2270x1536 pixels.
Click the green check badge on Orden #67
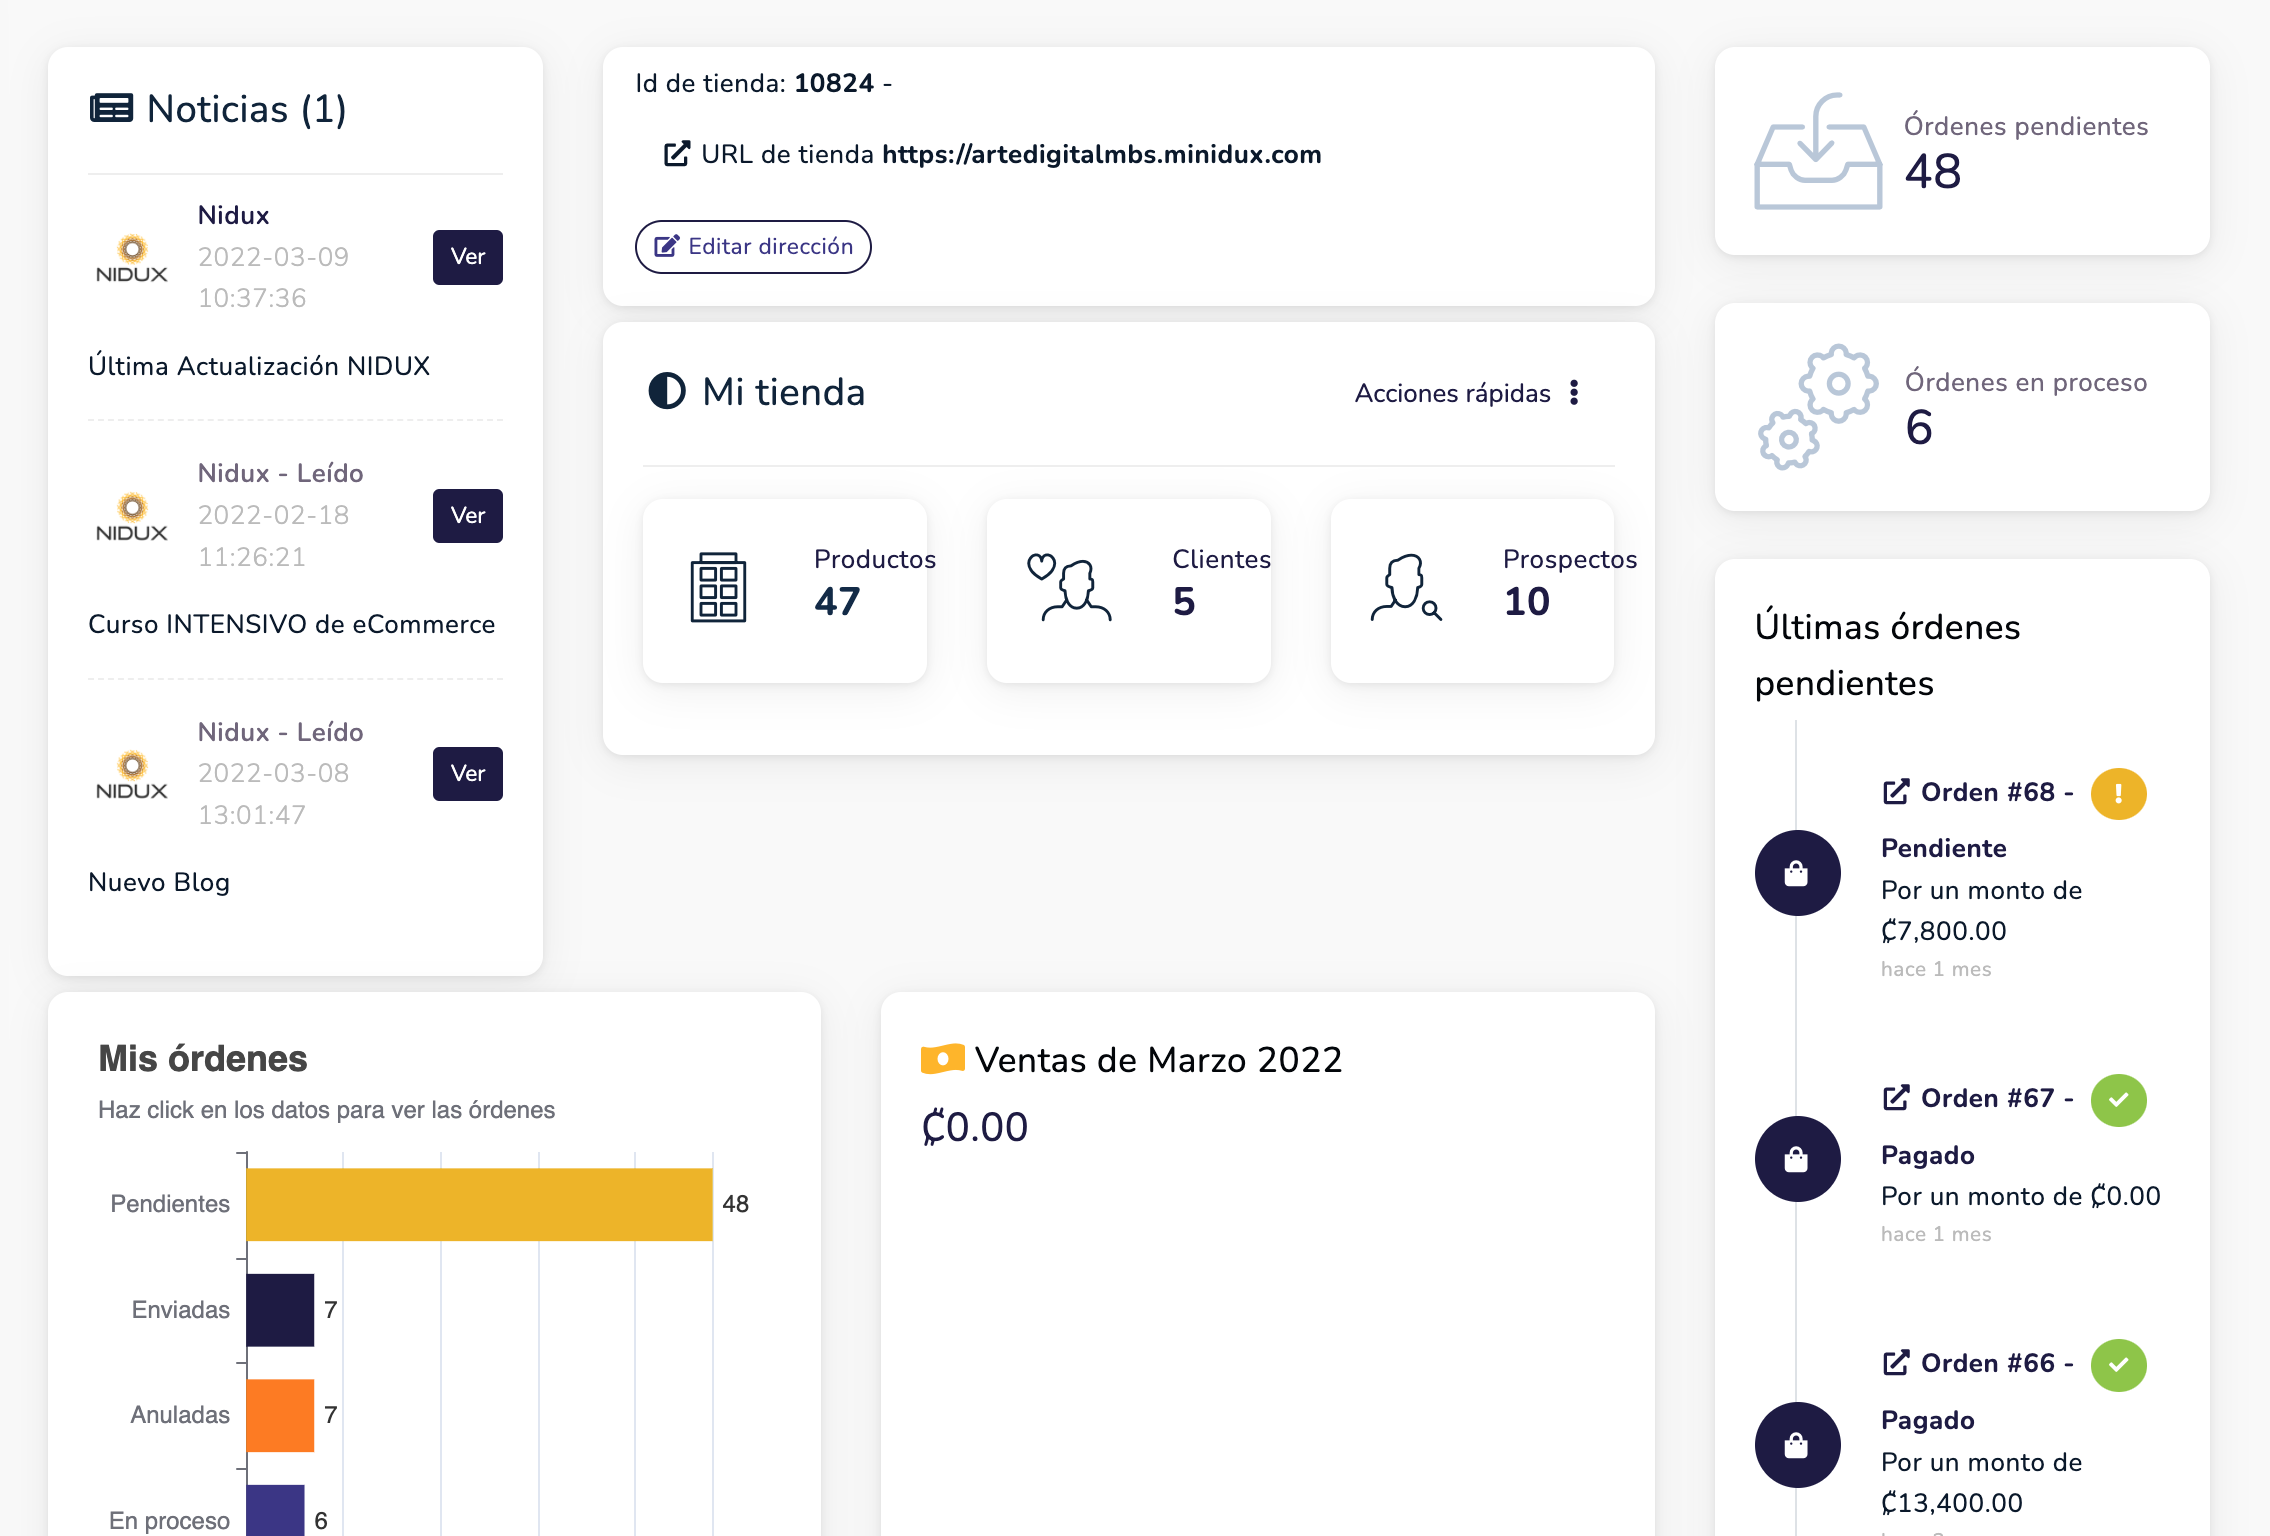point(2118,1100)
